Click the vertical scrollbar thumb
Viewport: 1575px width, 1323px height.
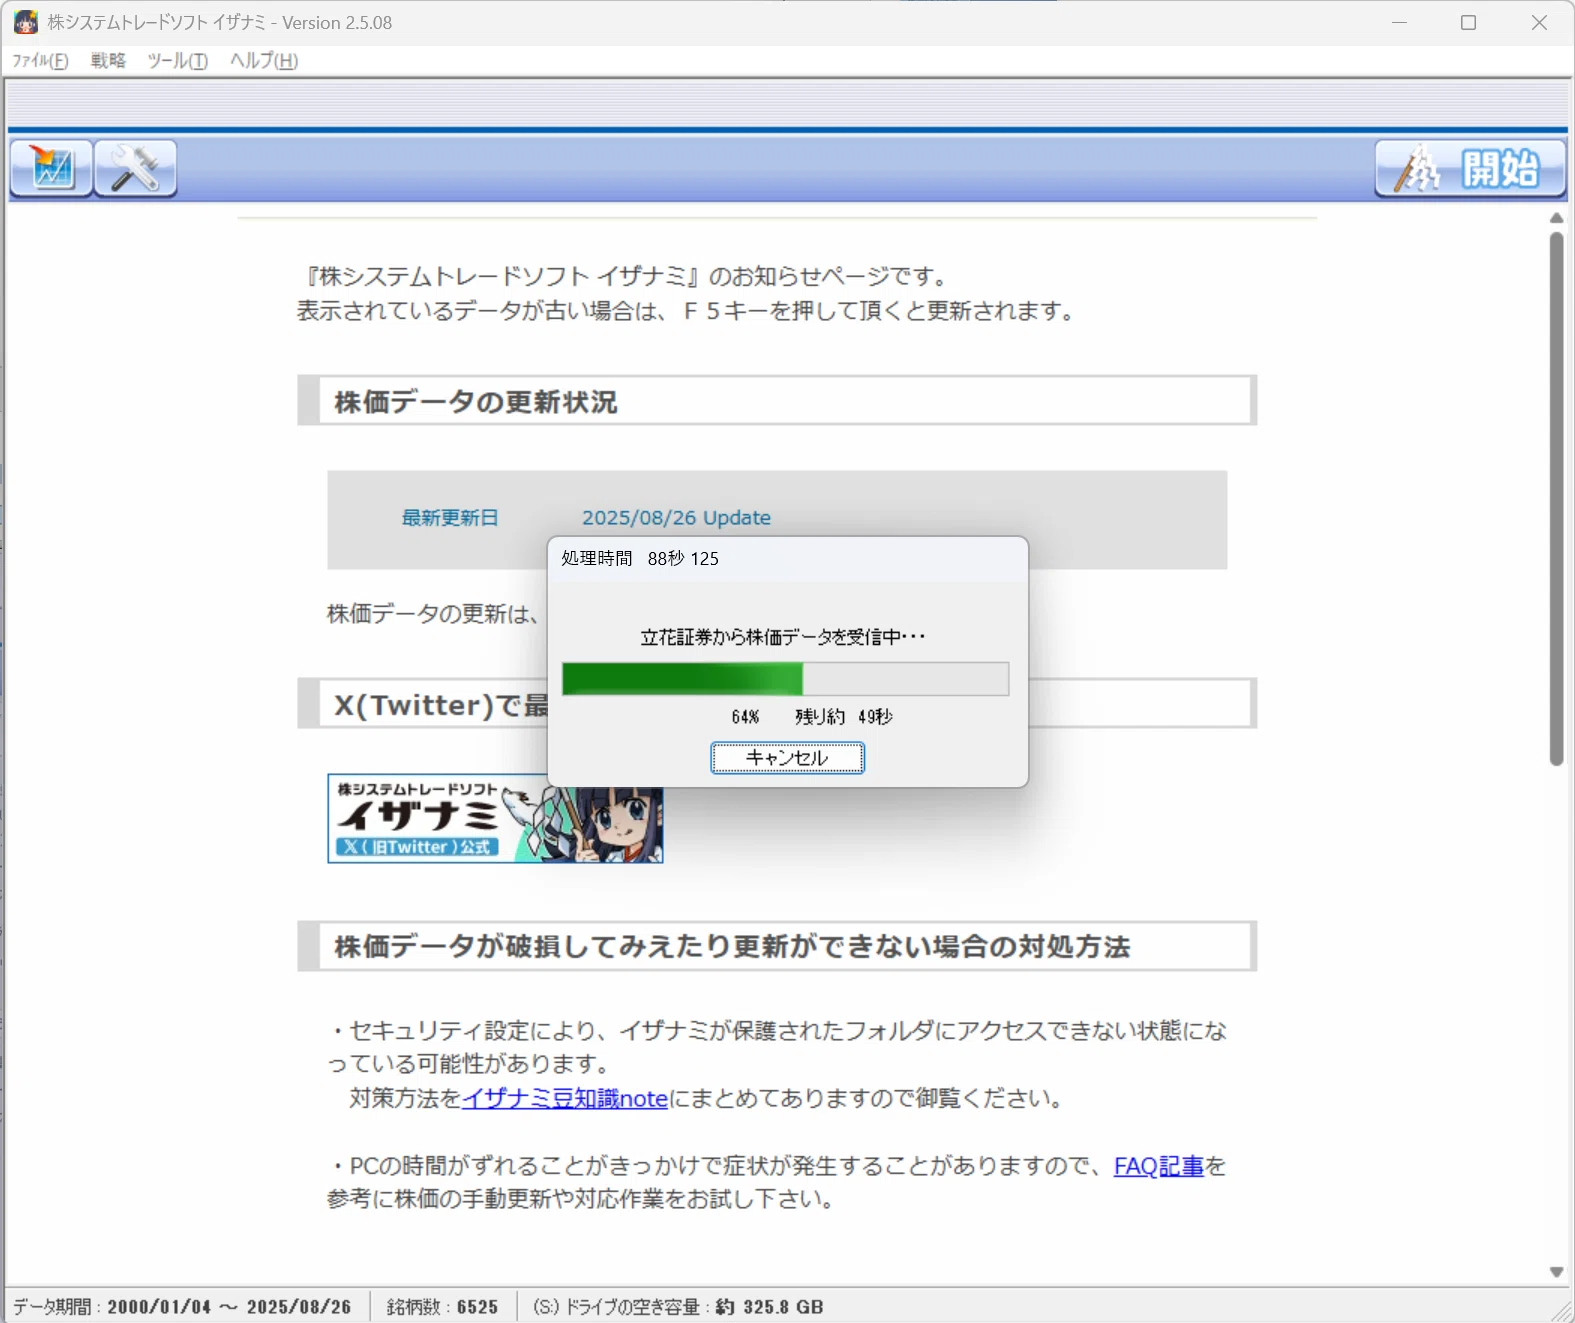1556,499
